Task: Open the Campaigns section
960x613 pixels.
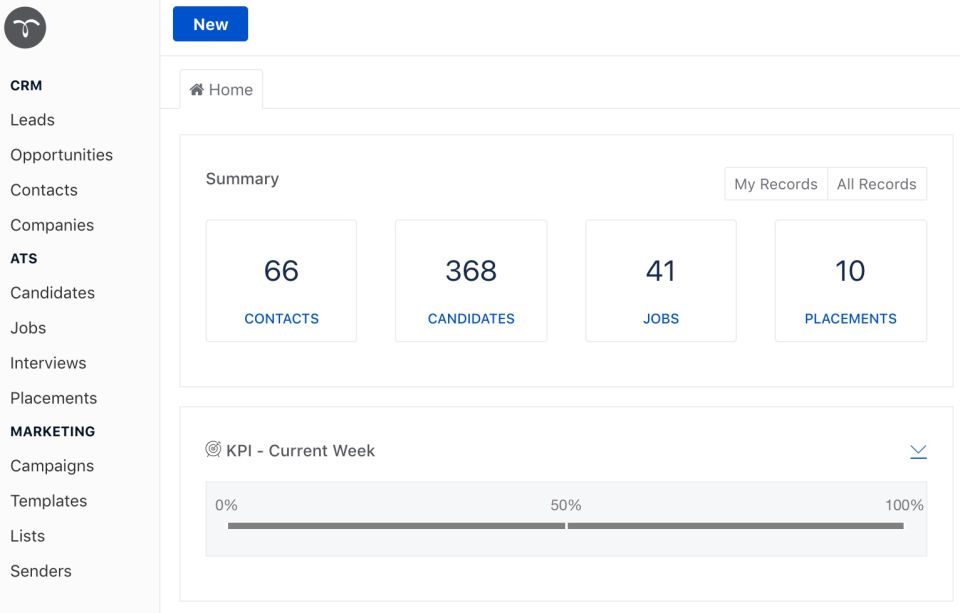Action: point(52,466)
